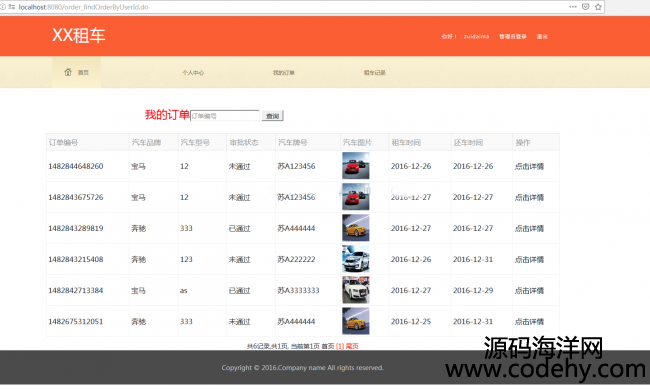Click the 管理员登录 link in header
The height and width of the screenshot is (389, 650).
(x=513, y=36)
